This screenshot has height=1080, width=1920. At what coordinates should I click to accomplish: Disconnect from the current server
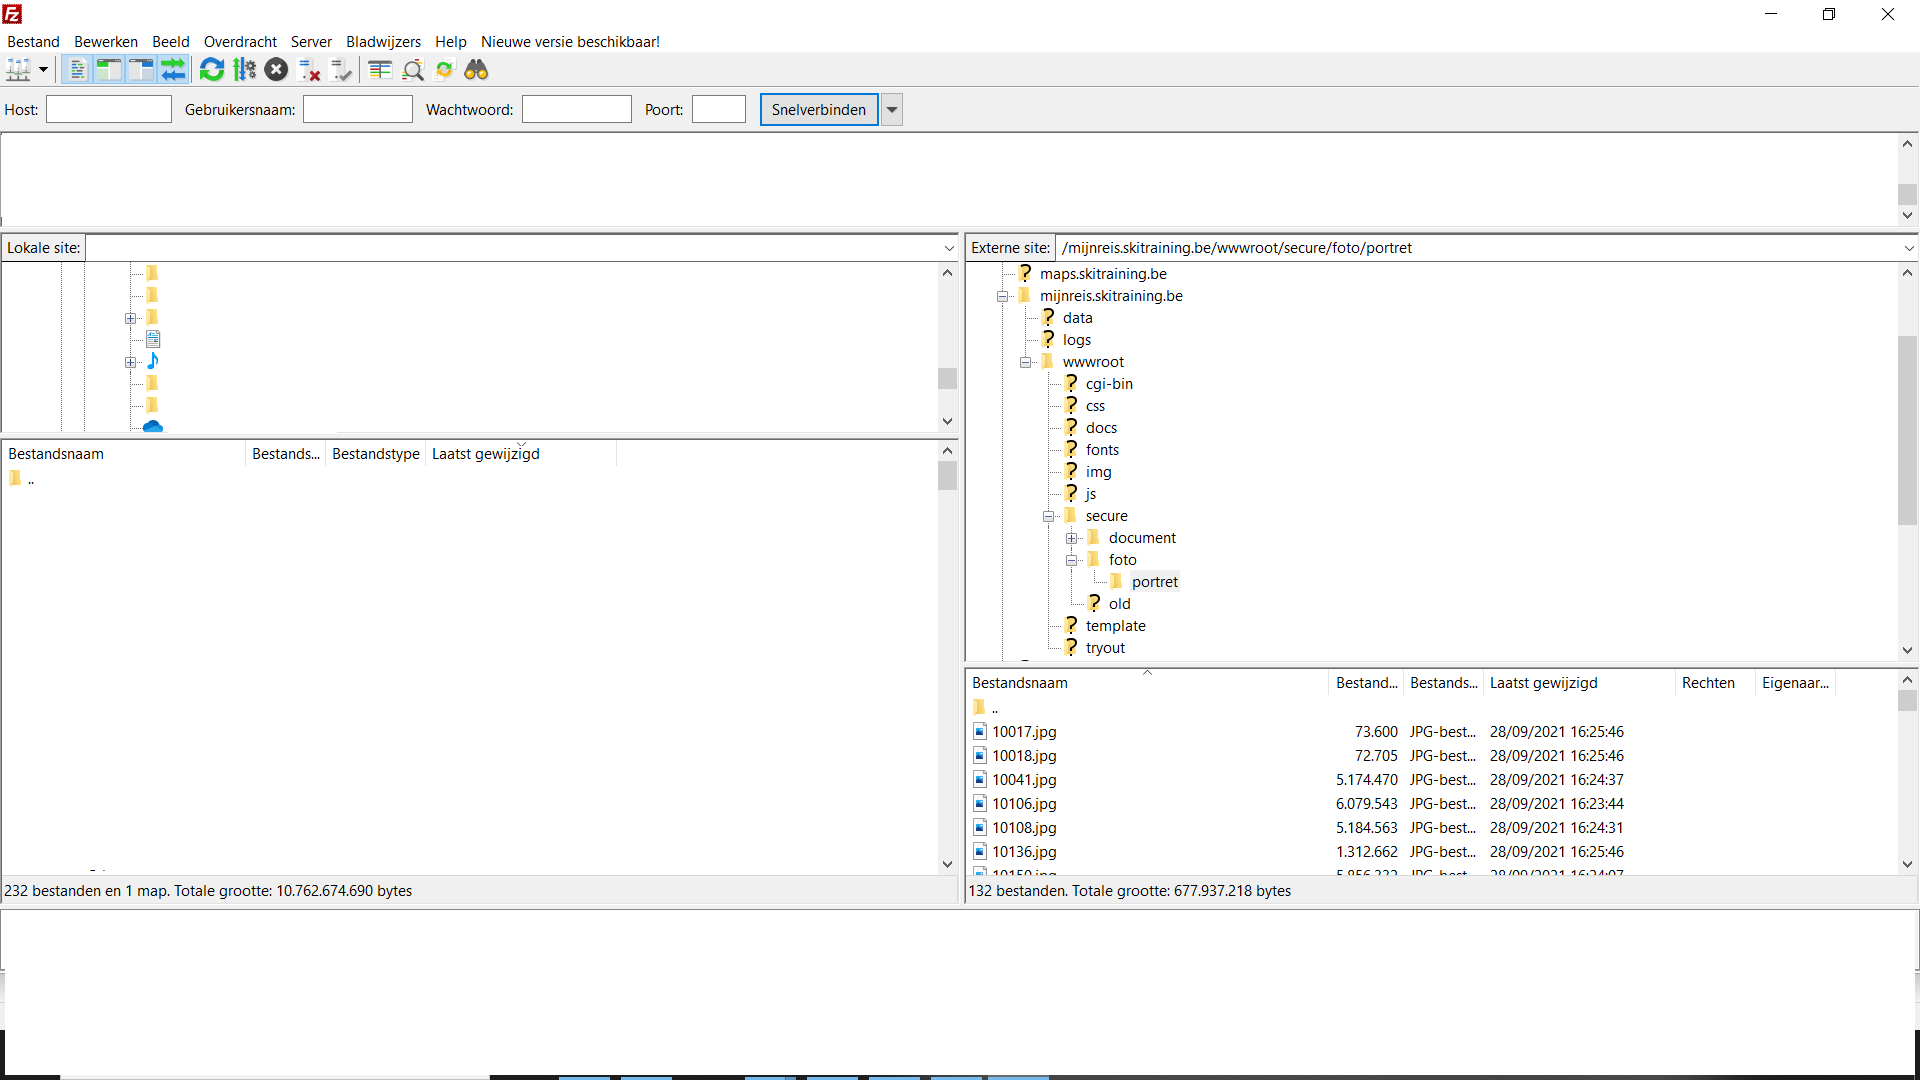coord(309,70)
